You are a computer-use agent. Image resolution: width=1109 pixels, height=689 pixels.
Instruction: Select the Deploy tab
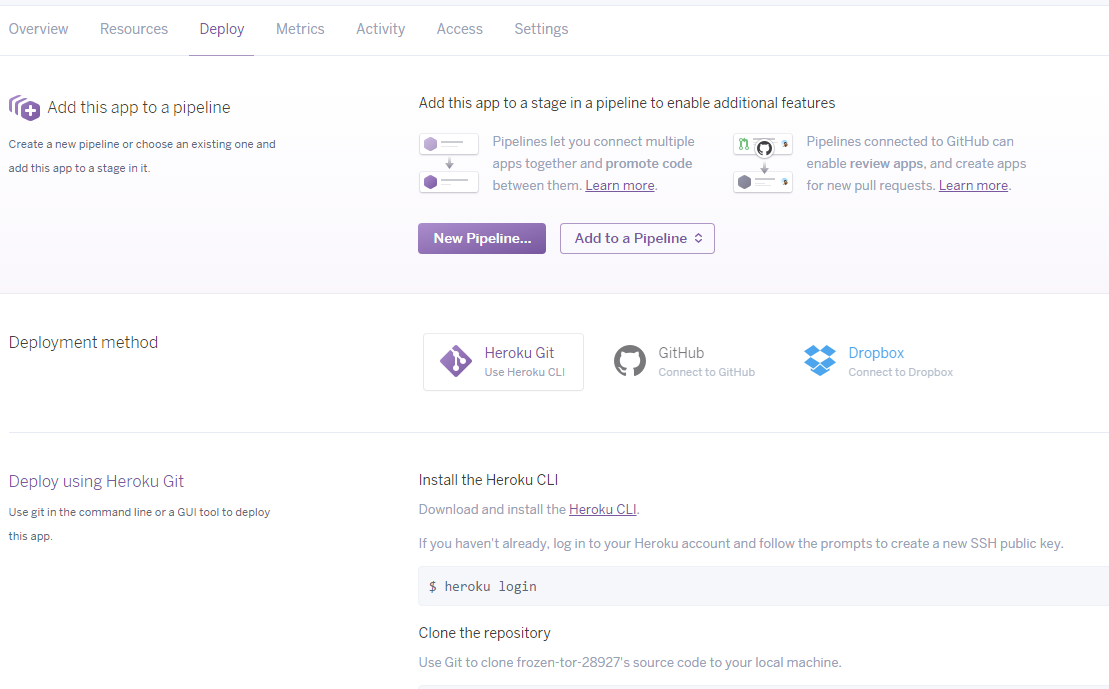221,29
